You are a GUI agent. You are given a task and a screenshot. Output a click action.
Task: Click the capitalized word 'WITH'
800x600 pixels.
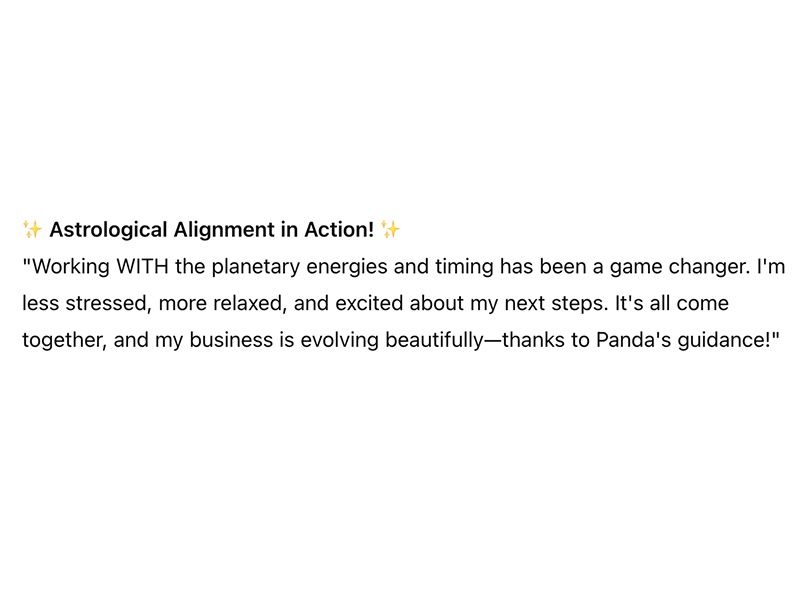point(142,266)
